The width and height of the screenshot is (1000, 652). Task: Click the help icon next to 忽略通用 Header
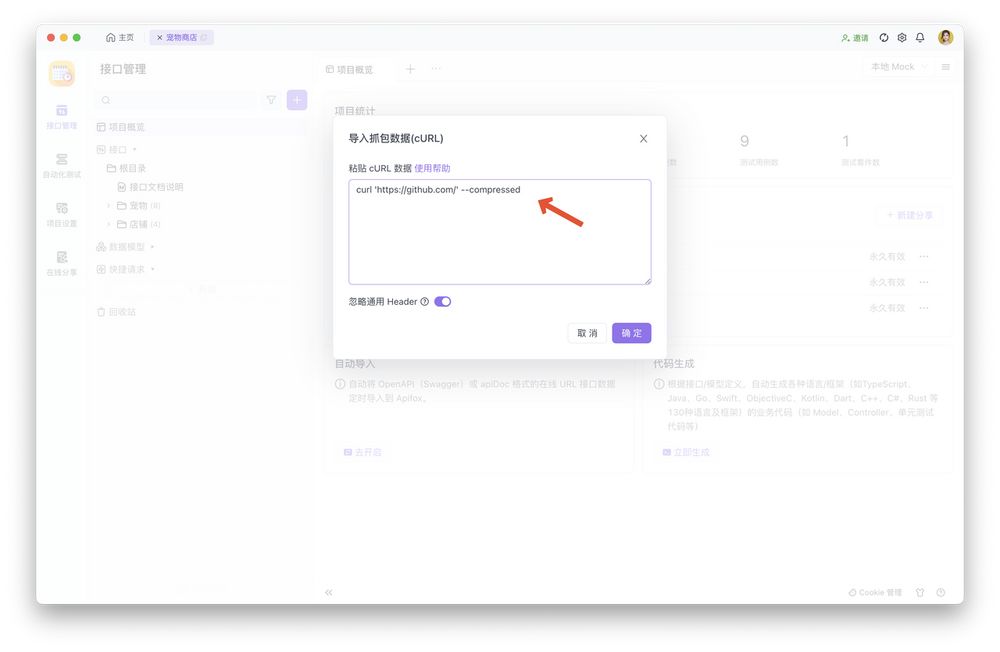point(424,302)
